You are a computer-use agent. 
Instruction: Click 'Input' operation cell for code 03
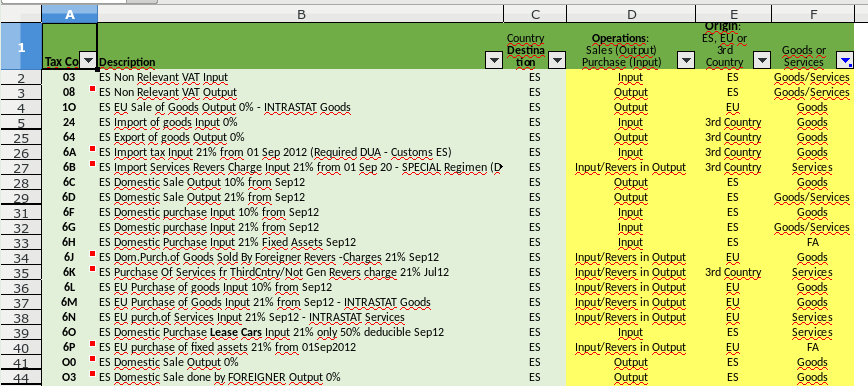631,77
